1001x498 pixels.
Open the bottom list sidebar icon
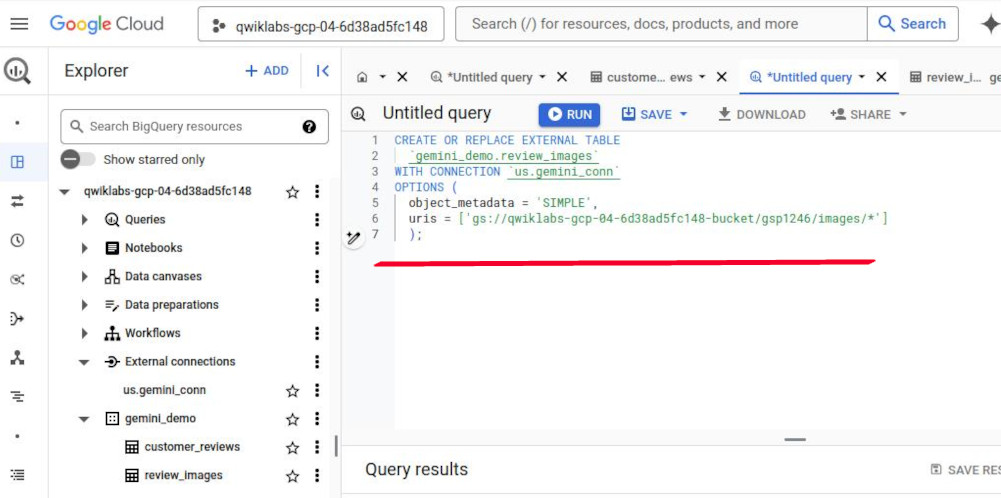[x=17, y=474]
